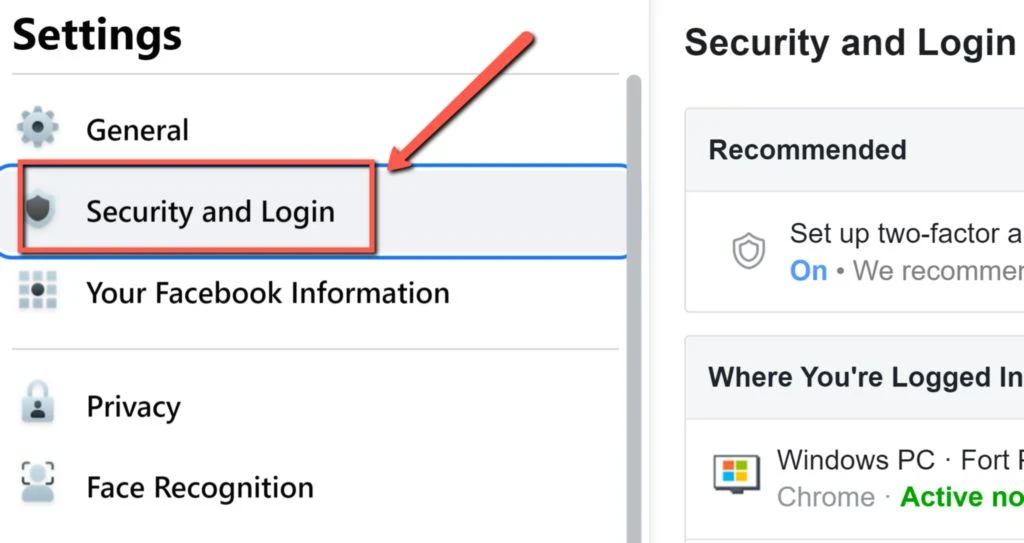
Task: Click the Your Facebook Information grid icon
Action: pos(38,289)
